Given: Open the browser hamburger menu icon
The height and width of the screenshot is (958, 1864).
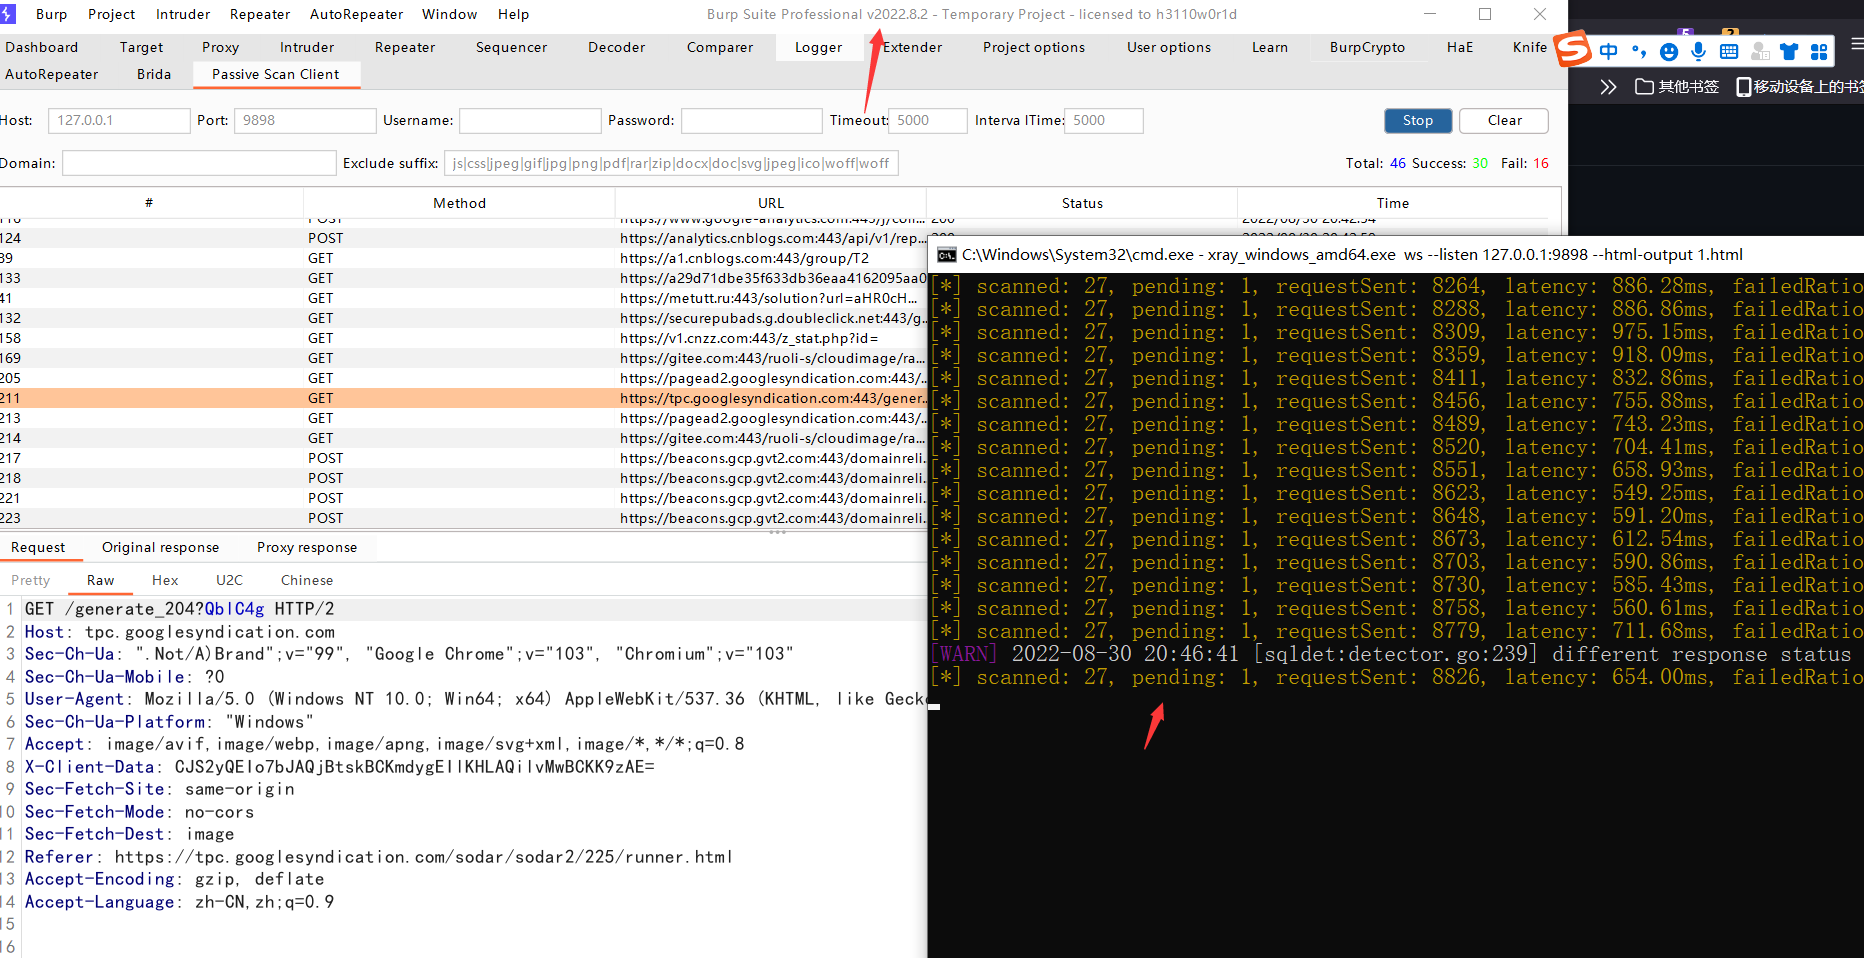Looking at the screenshot, I should (x=1857, y=44).
